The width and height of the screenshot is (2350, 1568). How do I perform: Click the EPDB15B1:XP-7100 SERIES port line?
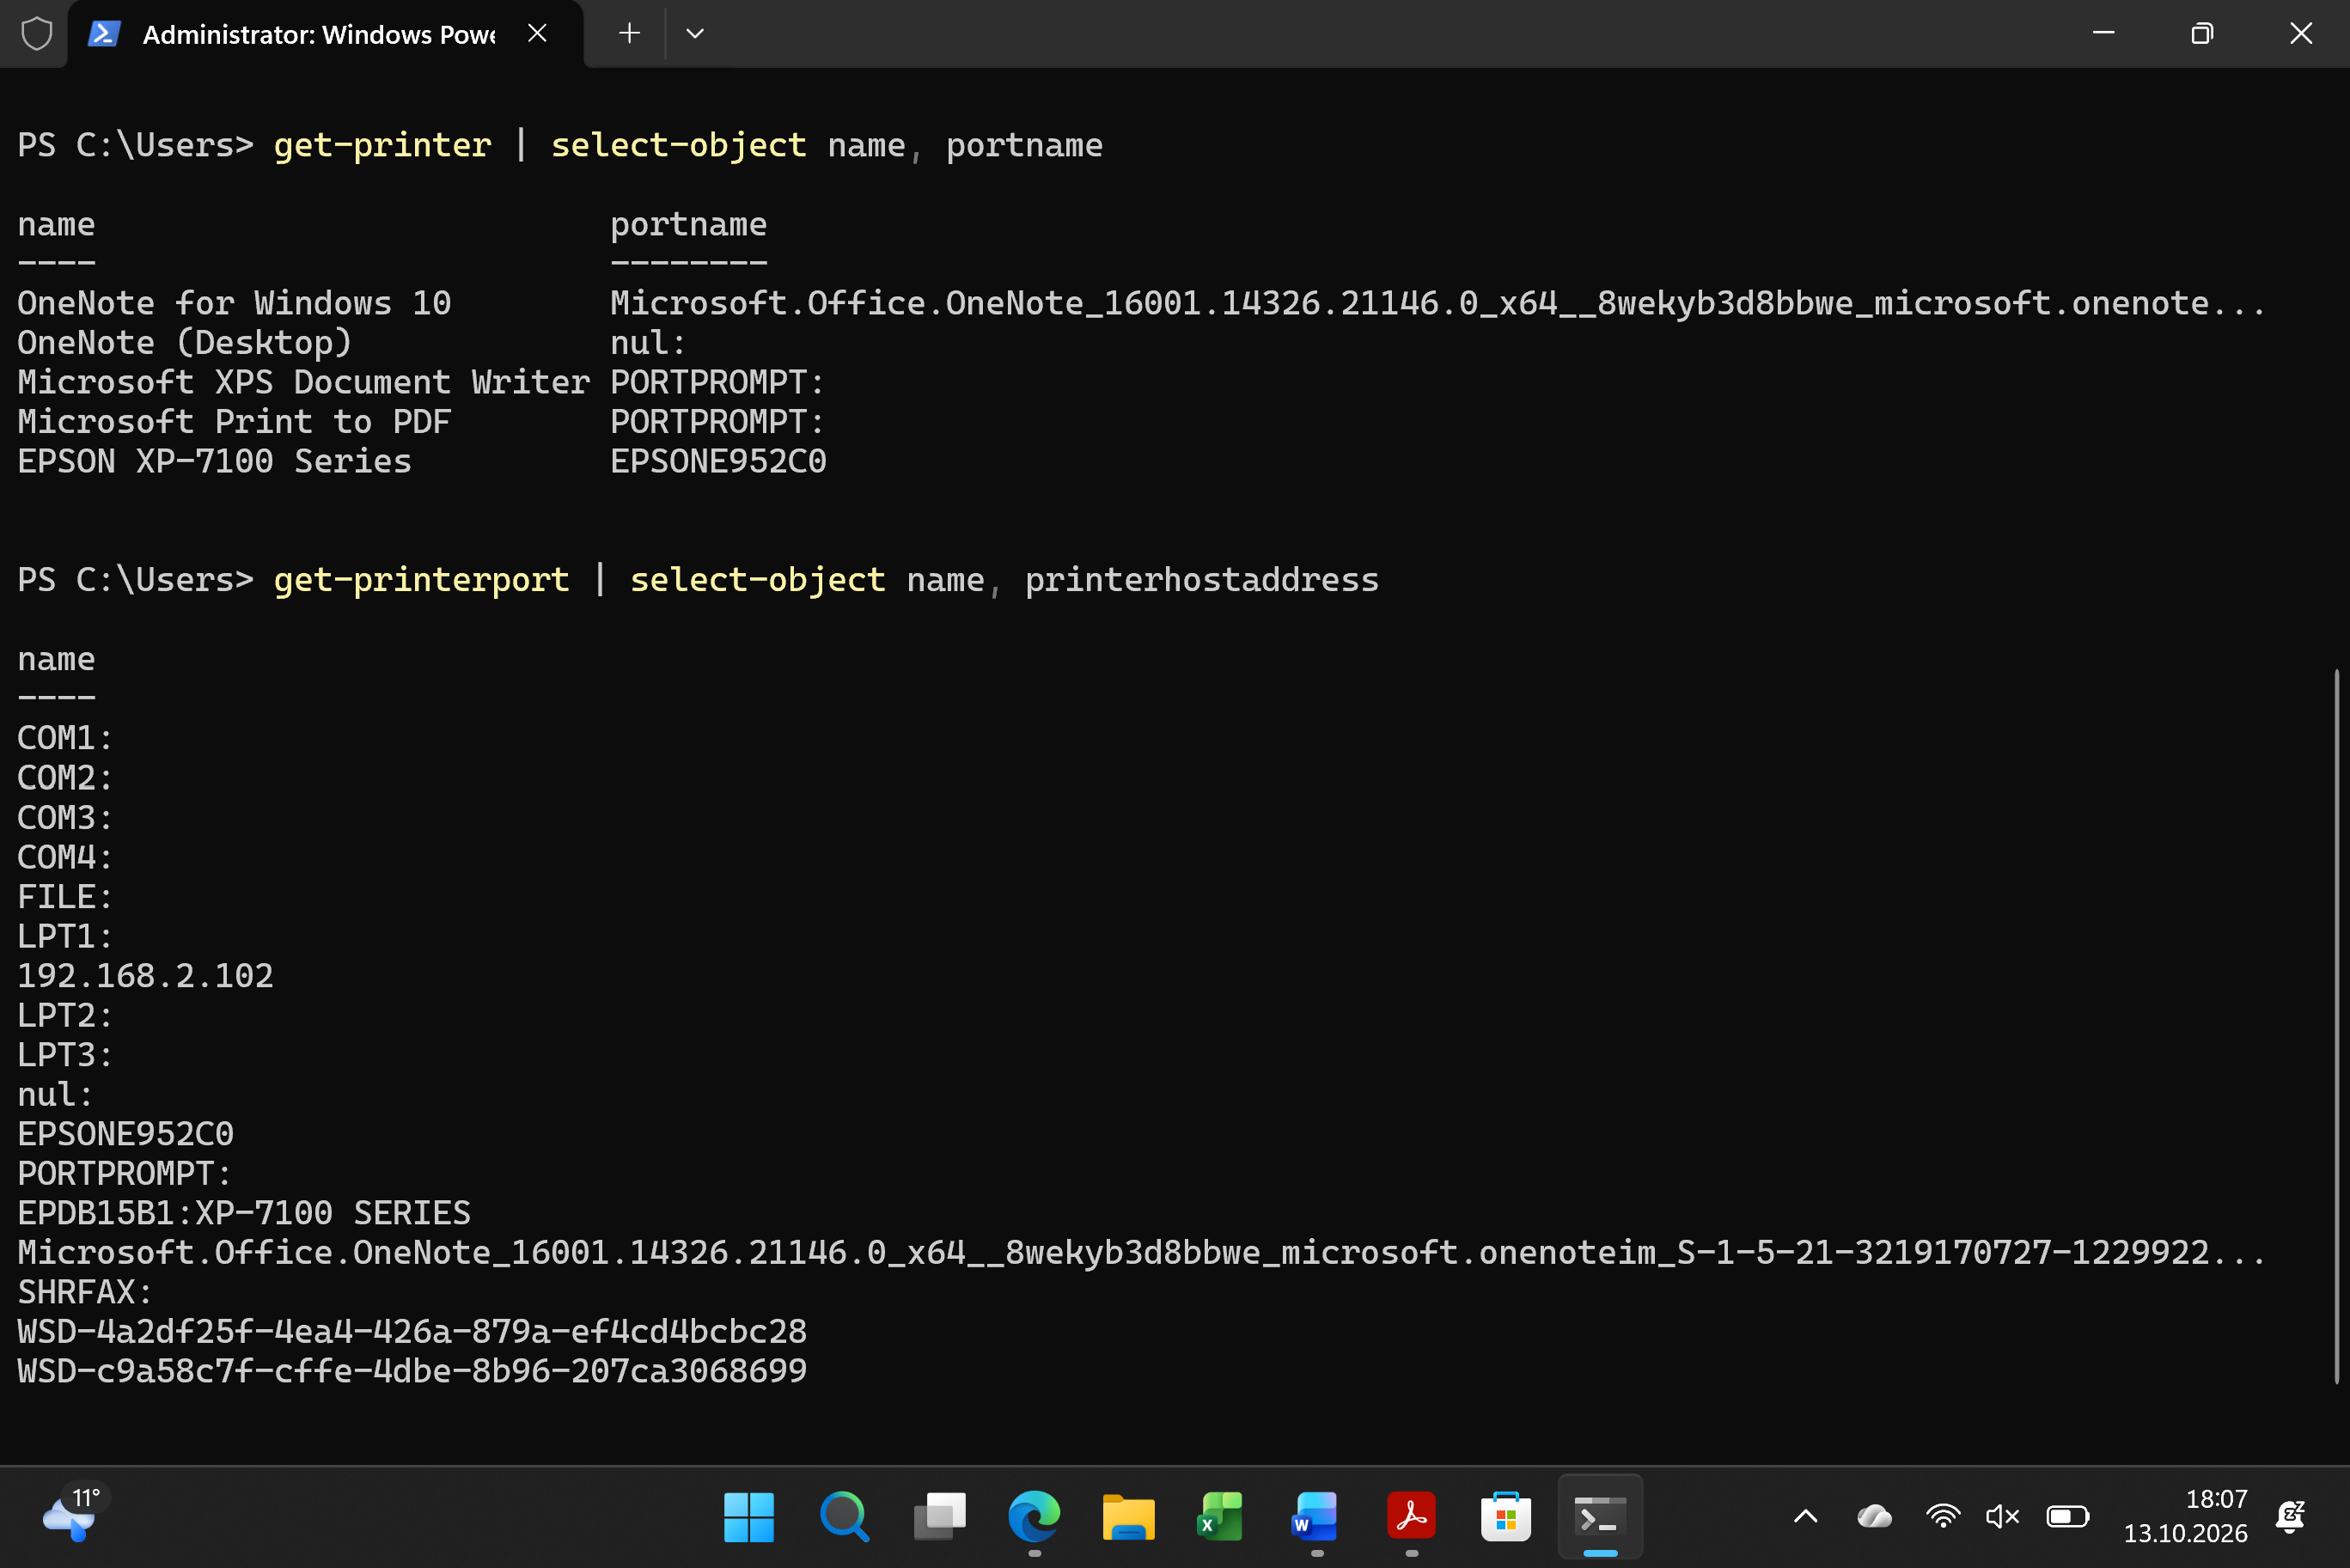pyautogui.click(x=244, y=1213)
